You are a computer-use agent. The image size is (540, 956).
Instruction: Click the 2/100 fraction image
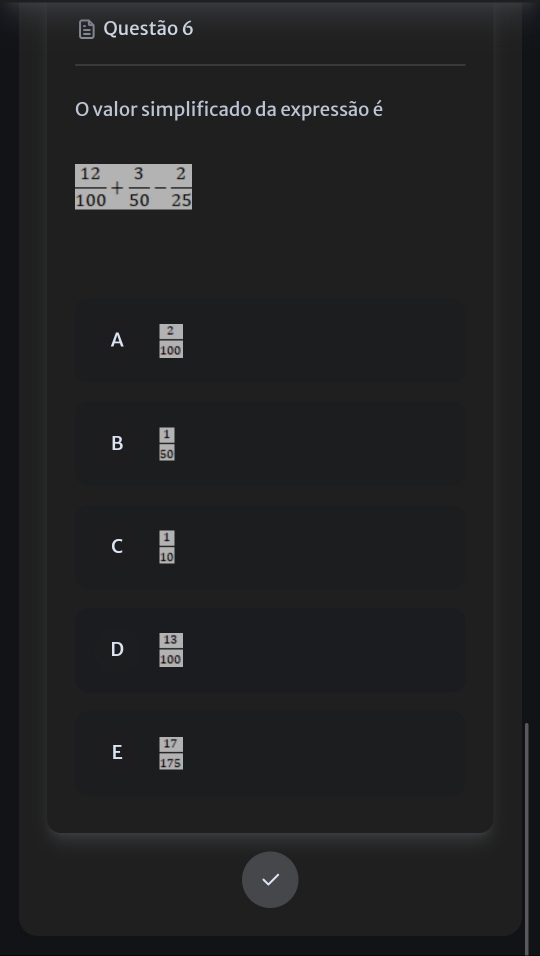pyautogui.click(x=171, y=341)
